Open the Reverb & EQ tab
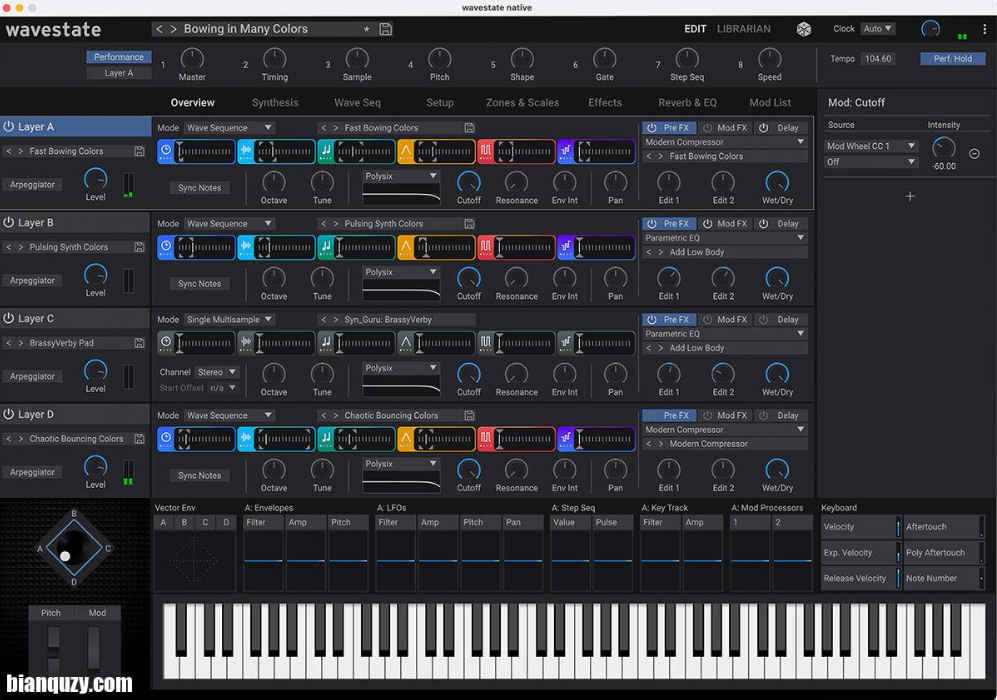Viewport: 997px width, 700px height. point(687,102)
